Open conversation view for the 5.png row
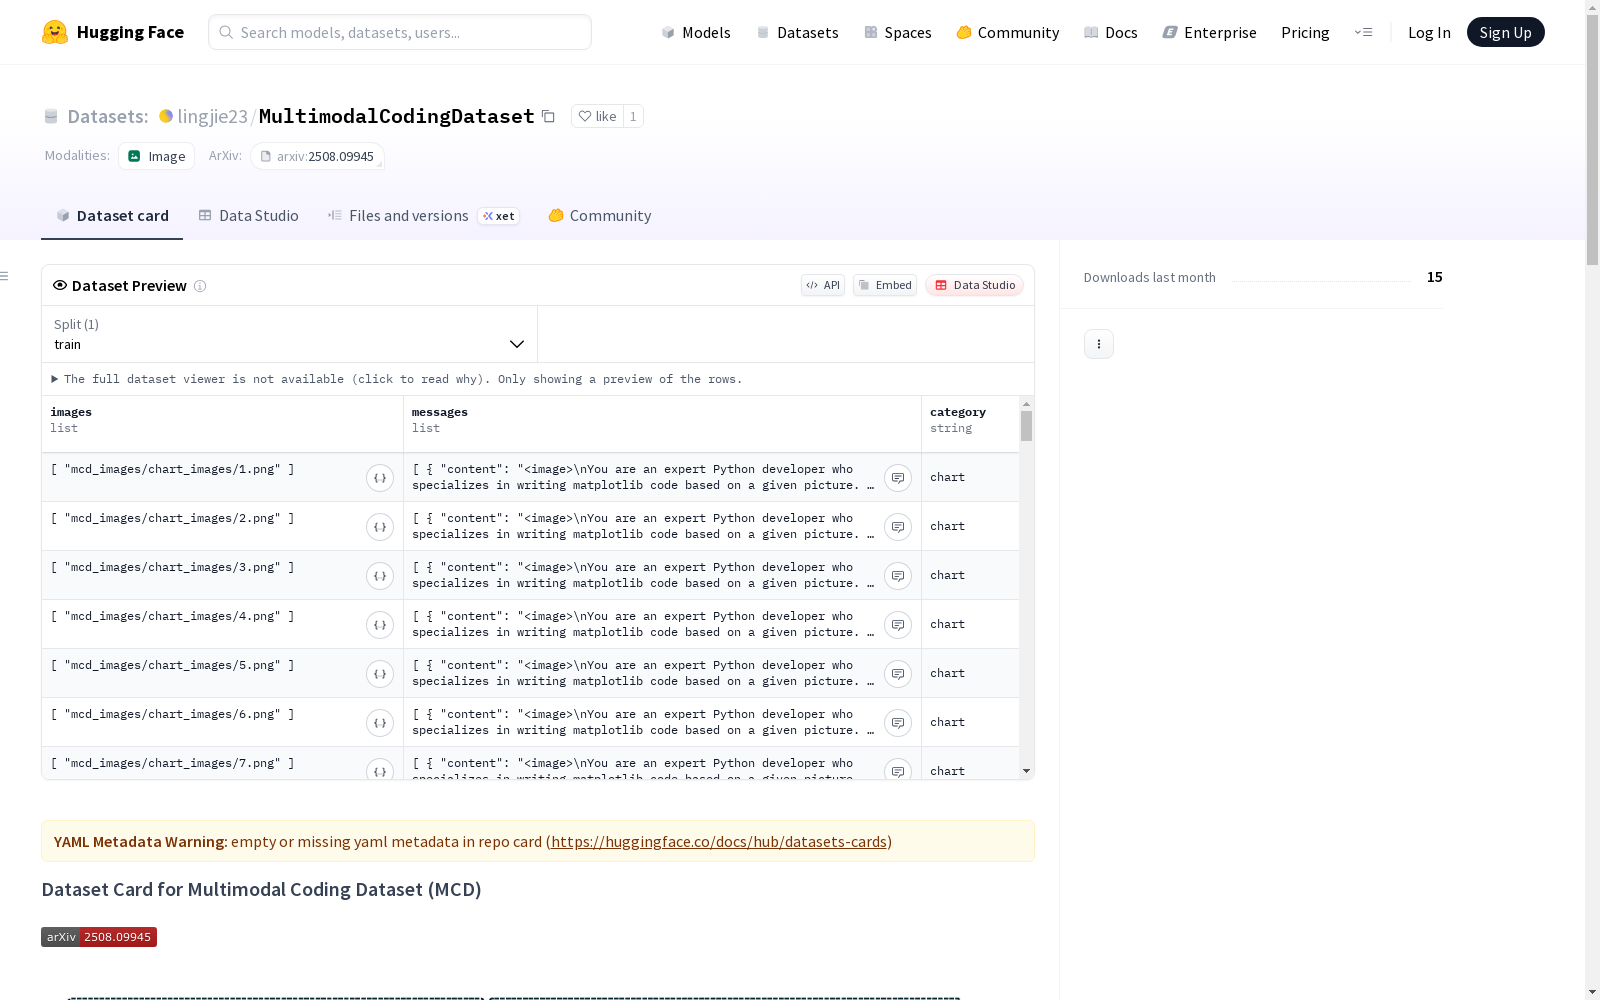 pyautogui.click(x=898, y=674)
